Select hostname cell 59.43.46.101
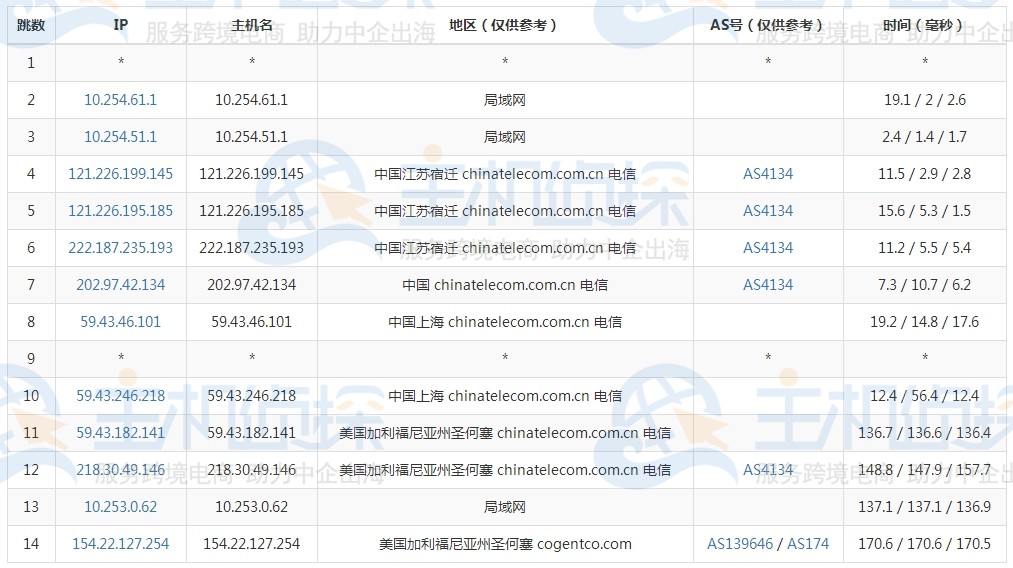1013x568 pixels. coord(252,322)
